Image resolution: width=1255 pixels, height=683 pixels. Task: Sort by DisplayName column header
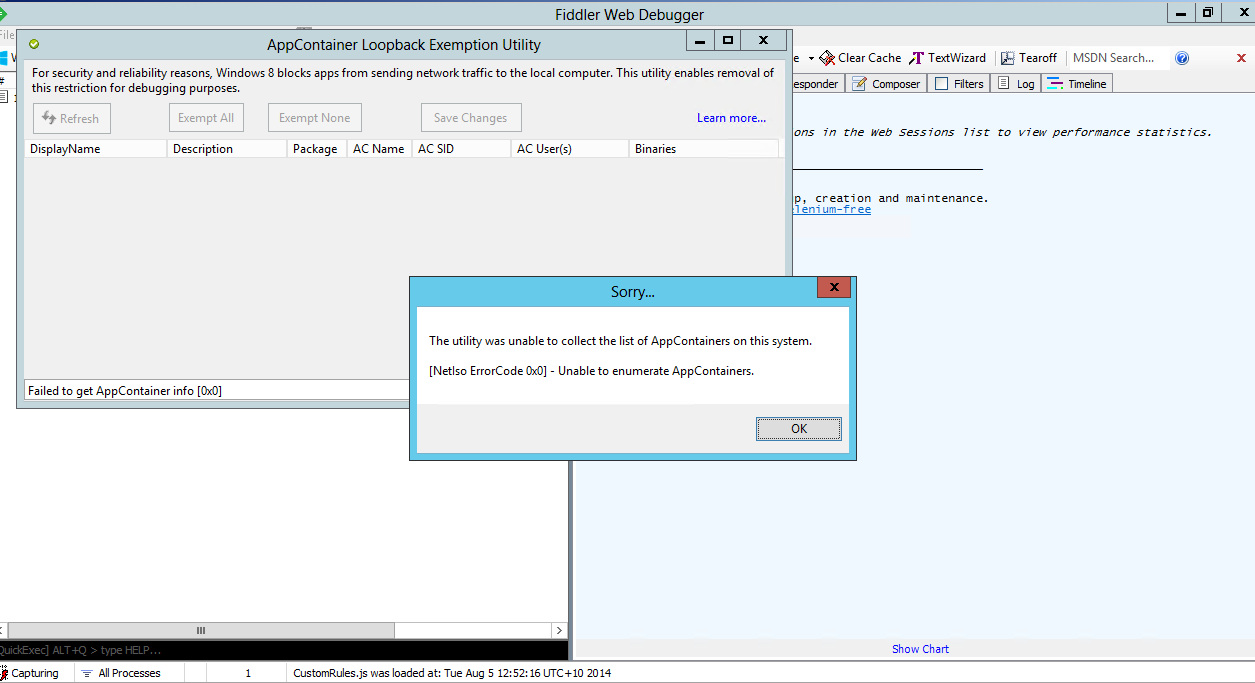95,149
